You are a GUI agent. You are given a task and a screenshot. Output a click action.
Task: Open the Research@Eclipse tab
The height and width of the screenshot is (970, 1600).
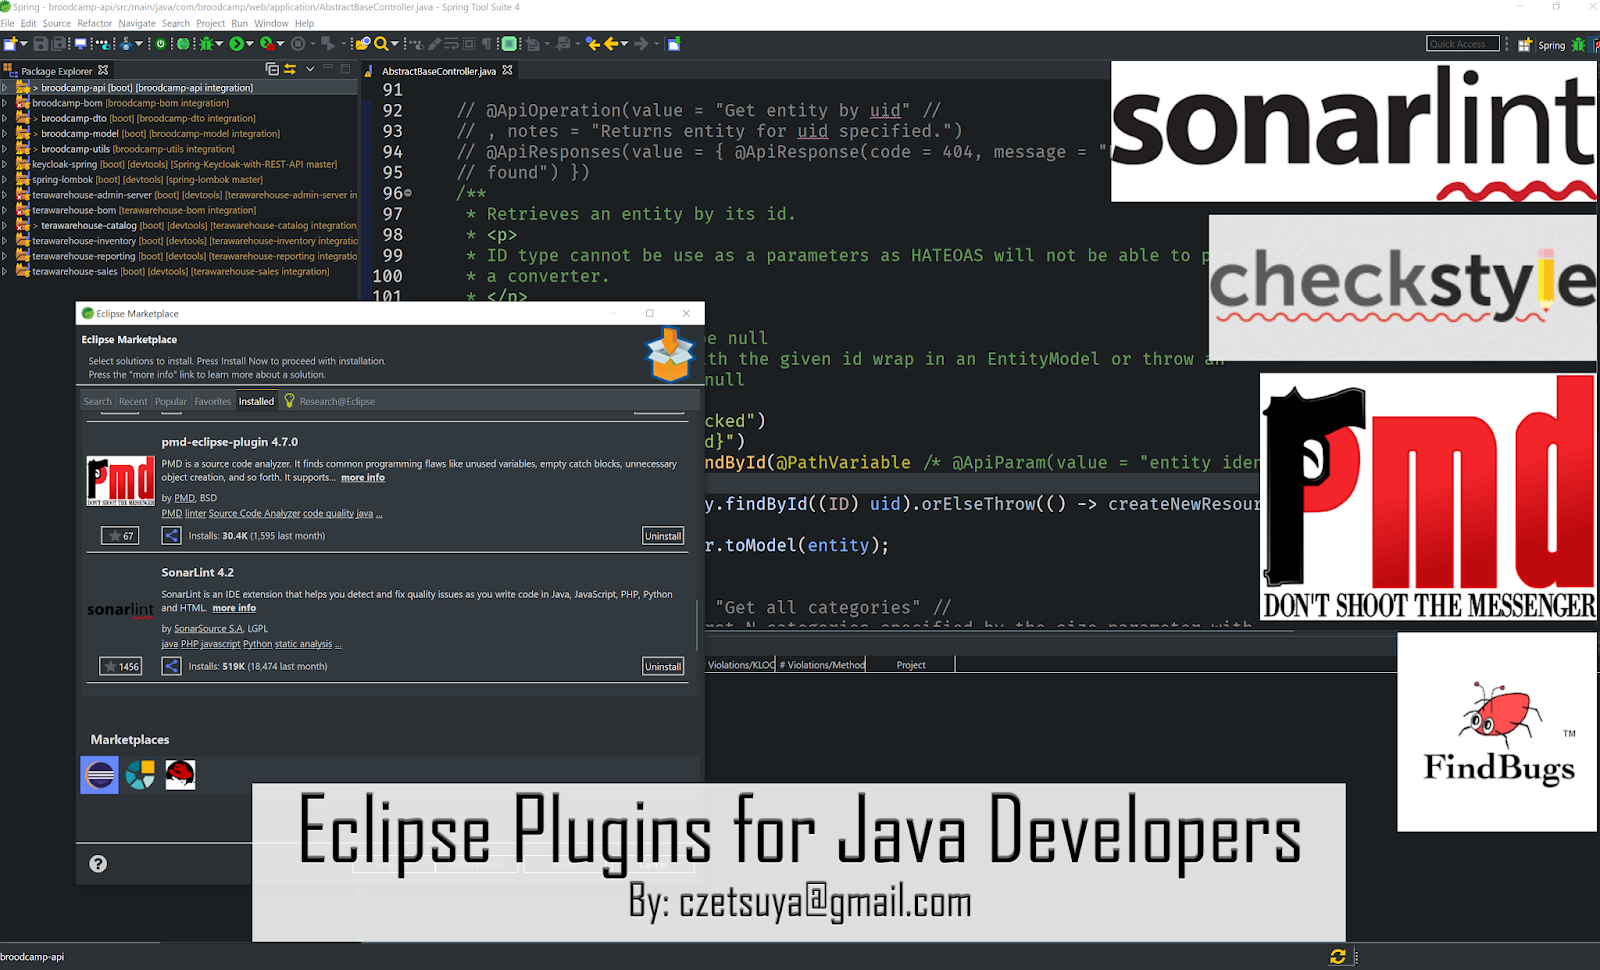pos(330,401)
